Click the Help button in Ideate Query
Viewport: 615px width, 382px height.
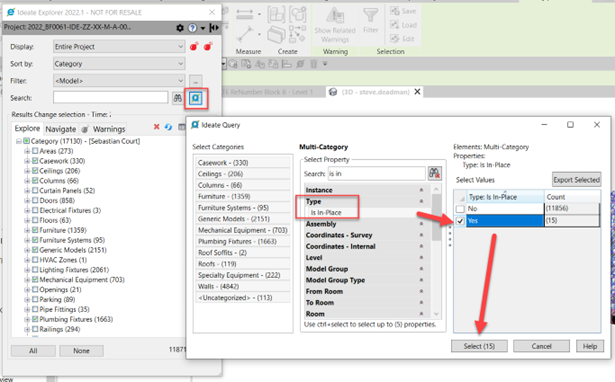[590, 346]
